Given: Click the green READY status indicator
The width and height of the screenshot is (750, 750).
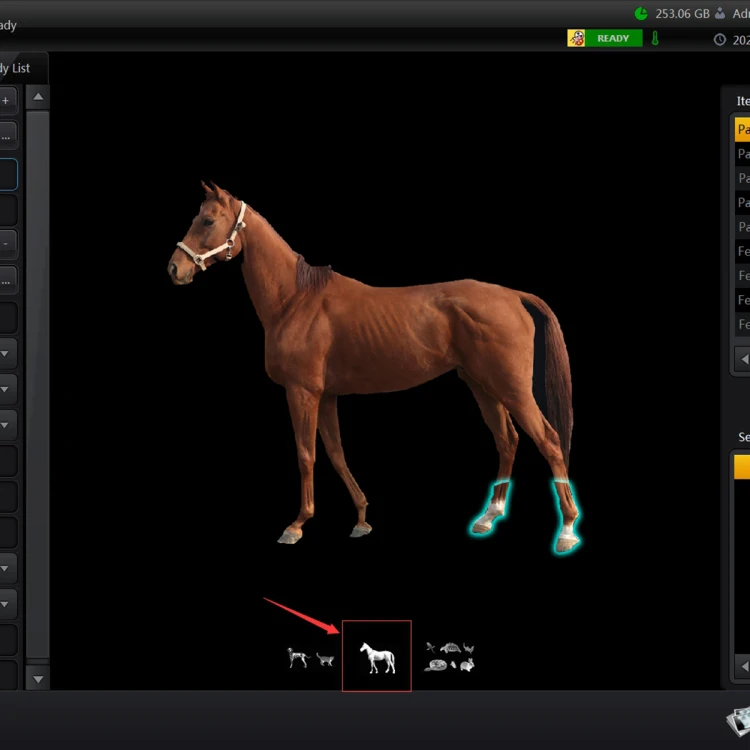Looking at the screenshot, I should point(613,39).
